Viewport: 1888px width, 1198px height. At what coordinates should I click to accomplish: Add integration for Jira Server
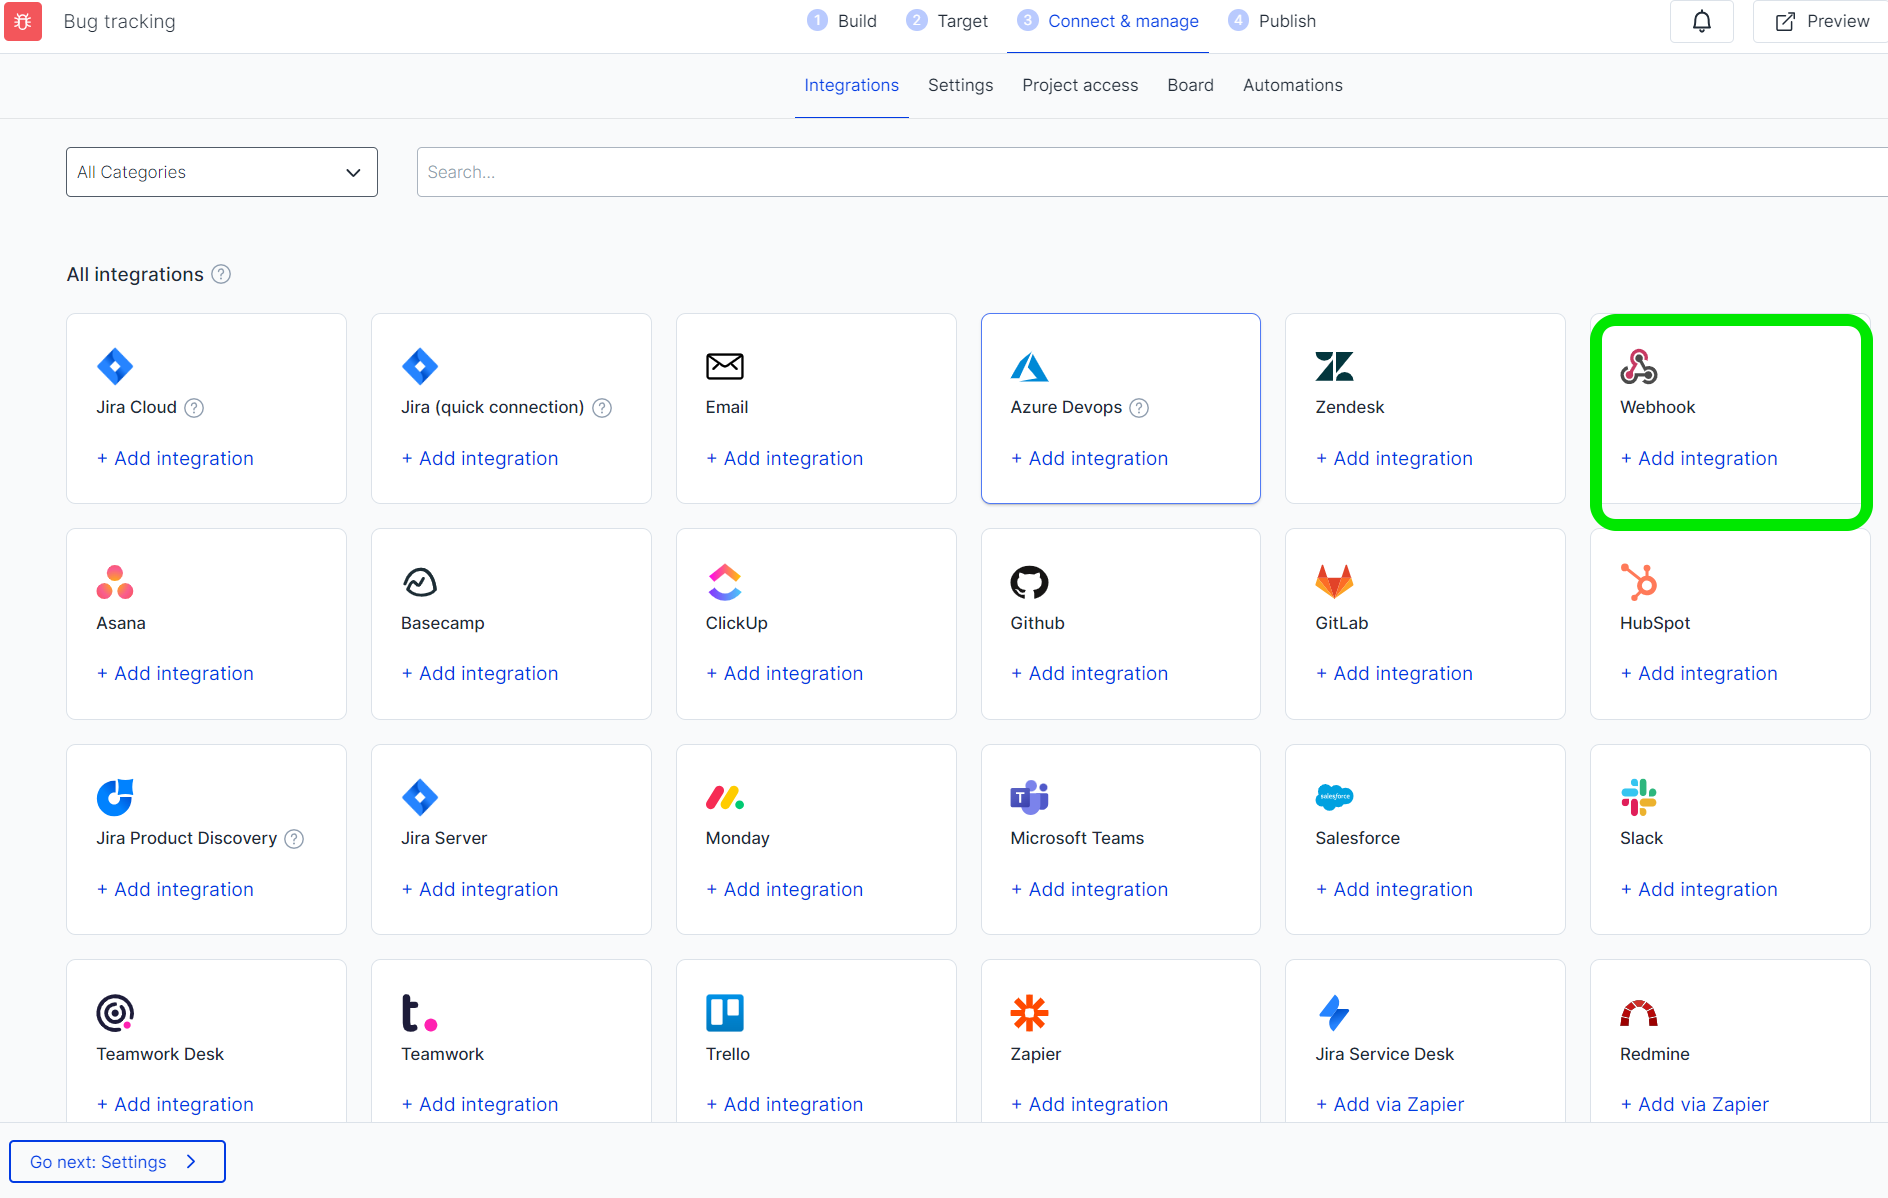(x=480, y=889)
